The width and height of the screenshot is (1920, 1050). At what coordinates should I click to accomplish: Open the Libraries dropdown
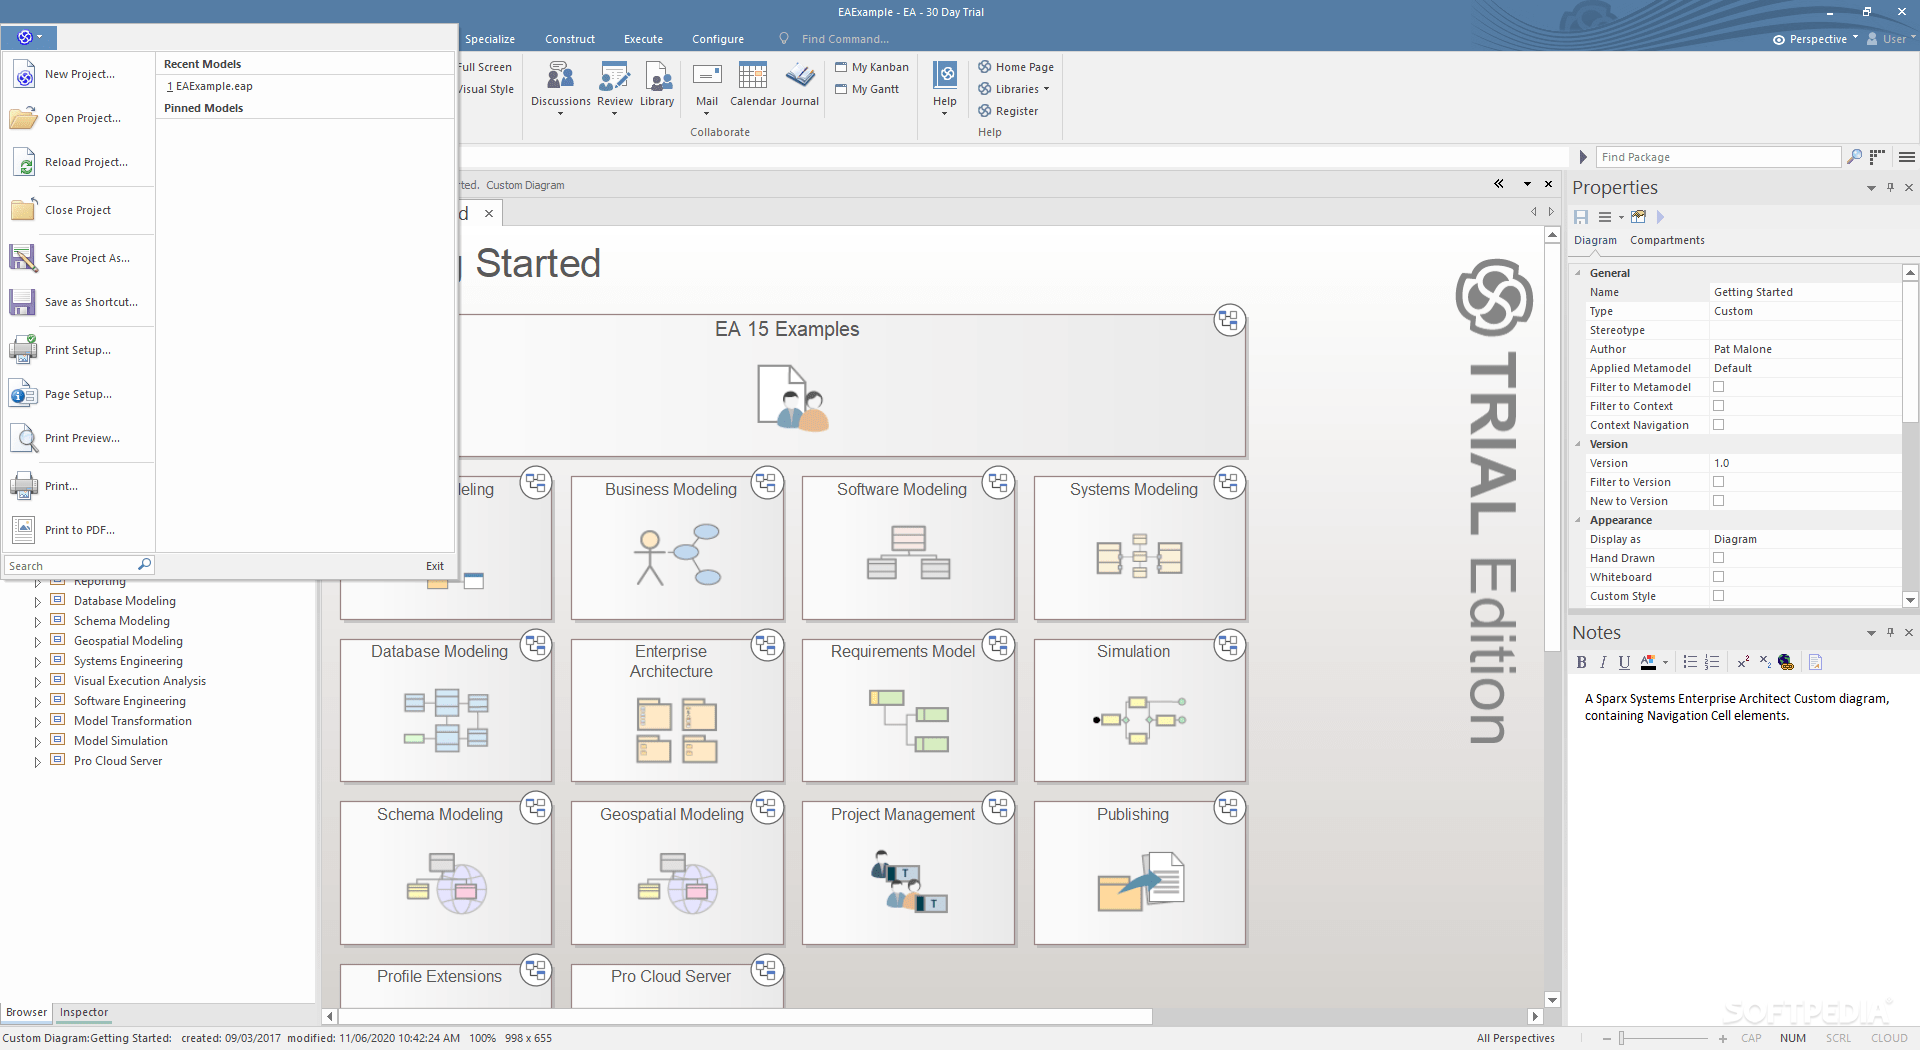(1015, 89)
